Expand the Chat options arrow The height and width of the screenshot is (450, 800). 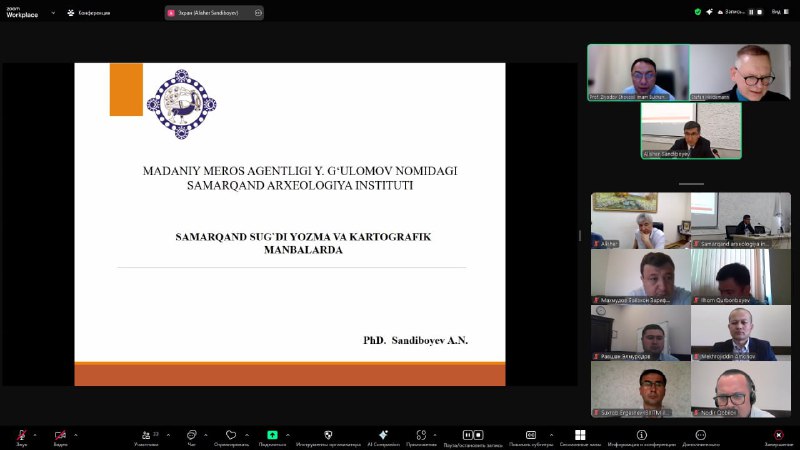206,435
